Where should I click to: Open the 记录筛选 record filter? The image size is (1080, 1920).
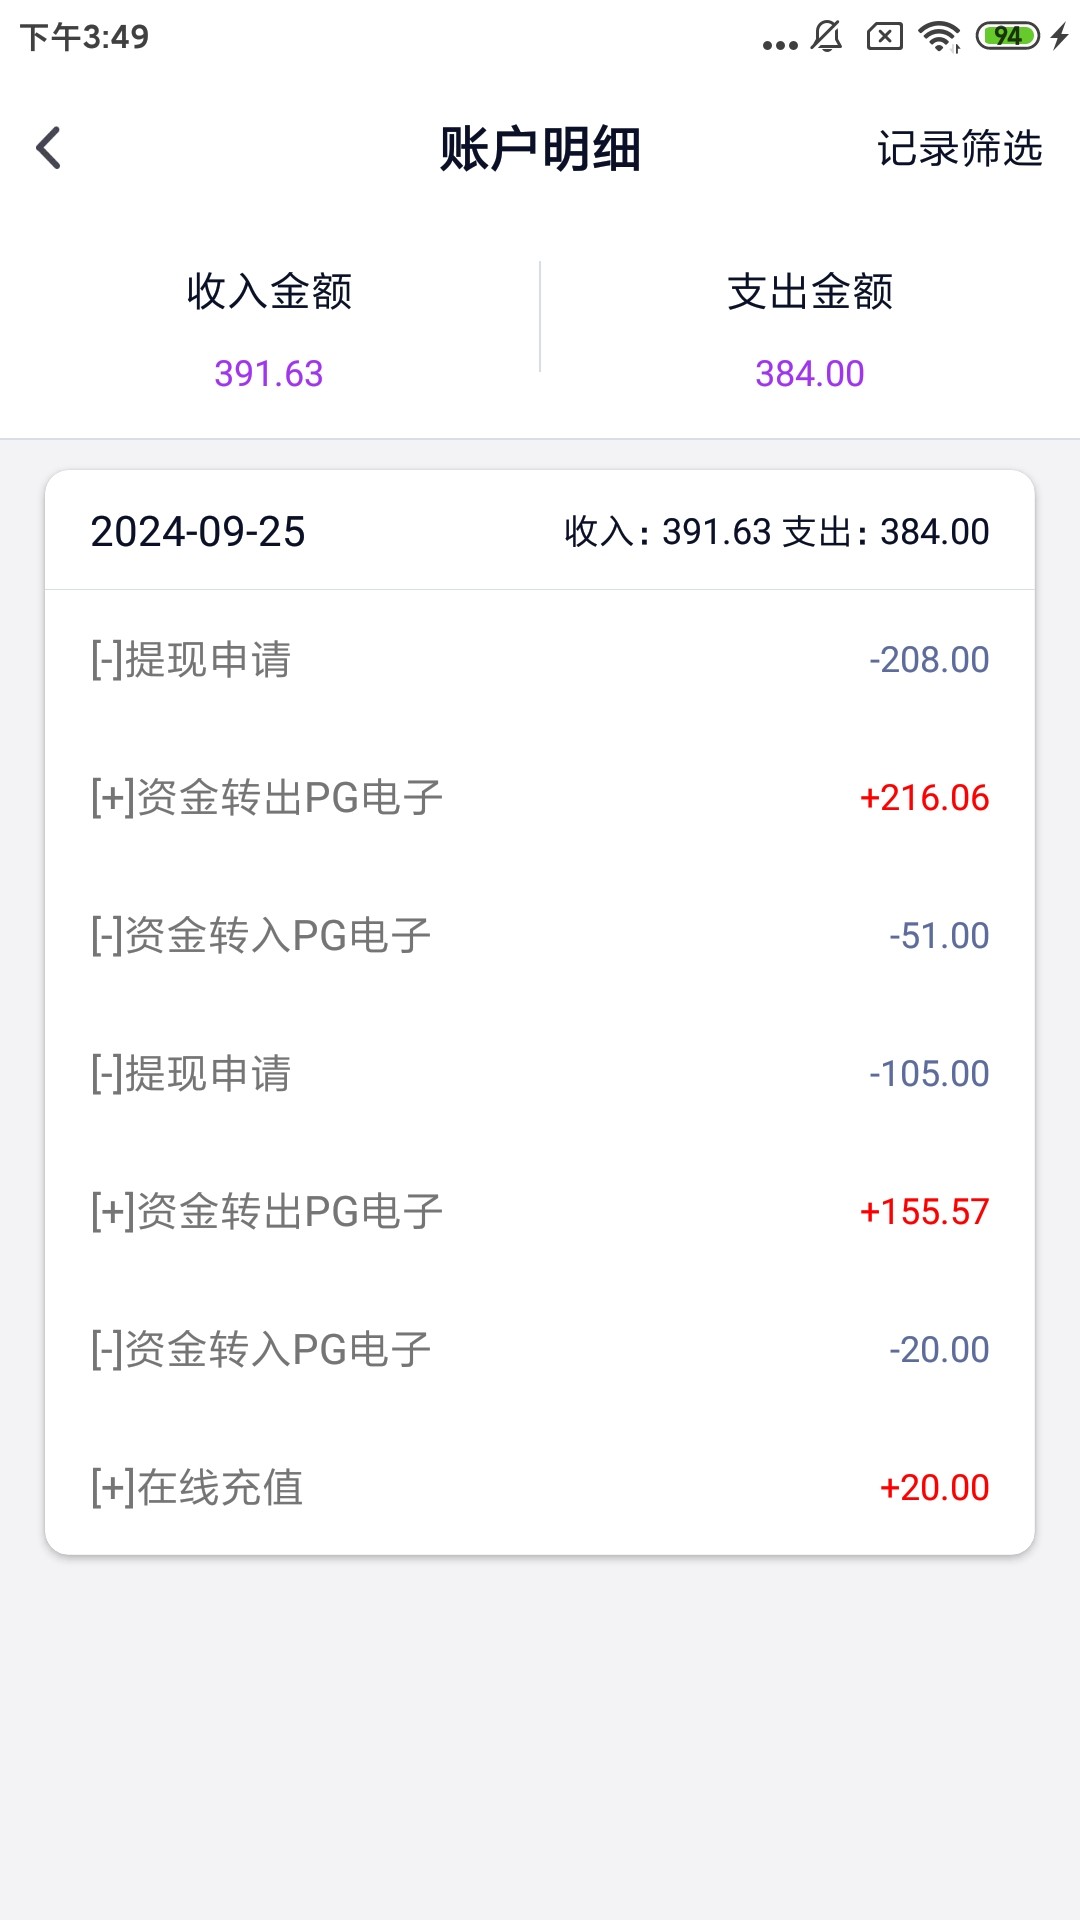[959, 148]
